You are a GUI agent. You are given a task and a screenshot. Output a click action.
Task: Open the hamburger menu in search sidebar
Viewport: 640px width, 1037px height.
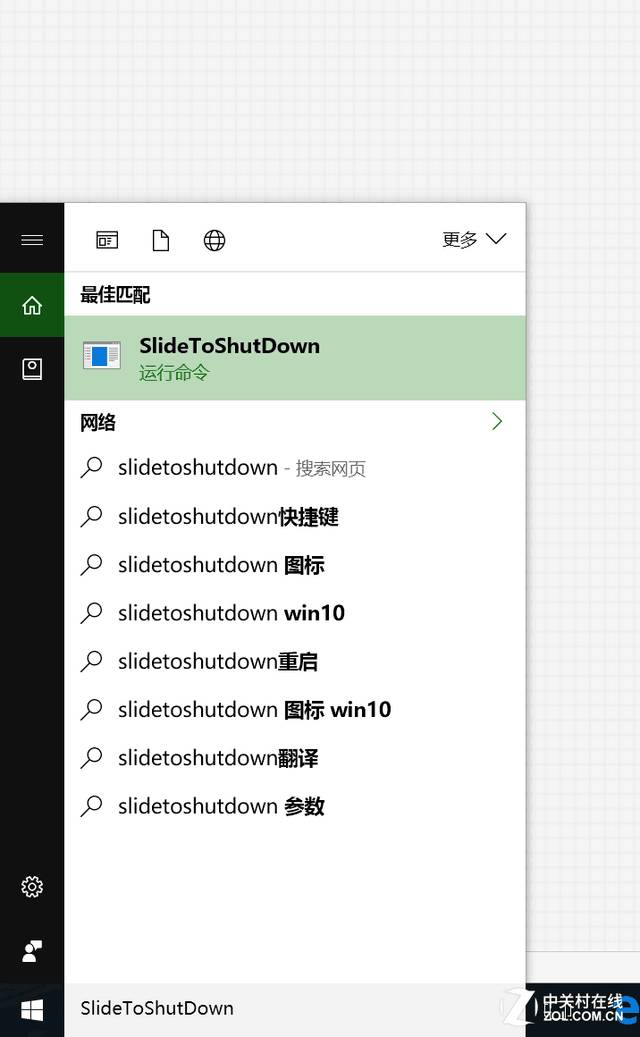[32, 239]
